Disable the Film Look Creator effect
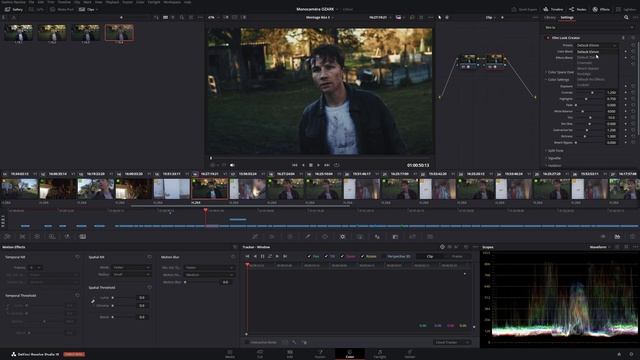The height and width of the screenshot is (360, 640). 548,38
